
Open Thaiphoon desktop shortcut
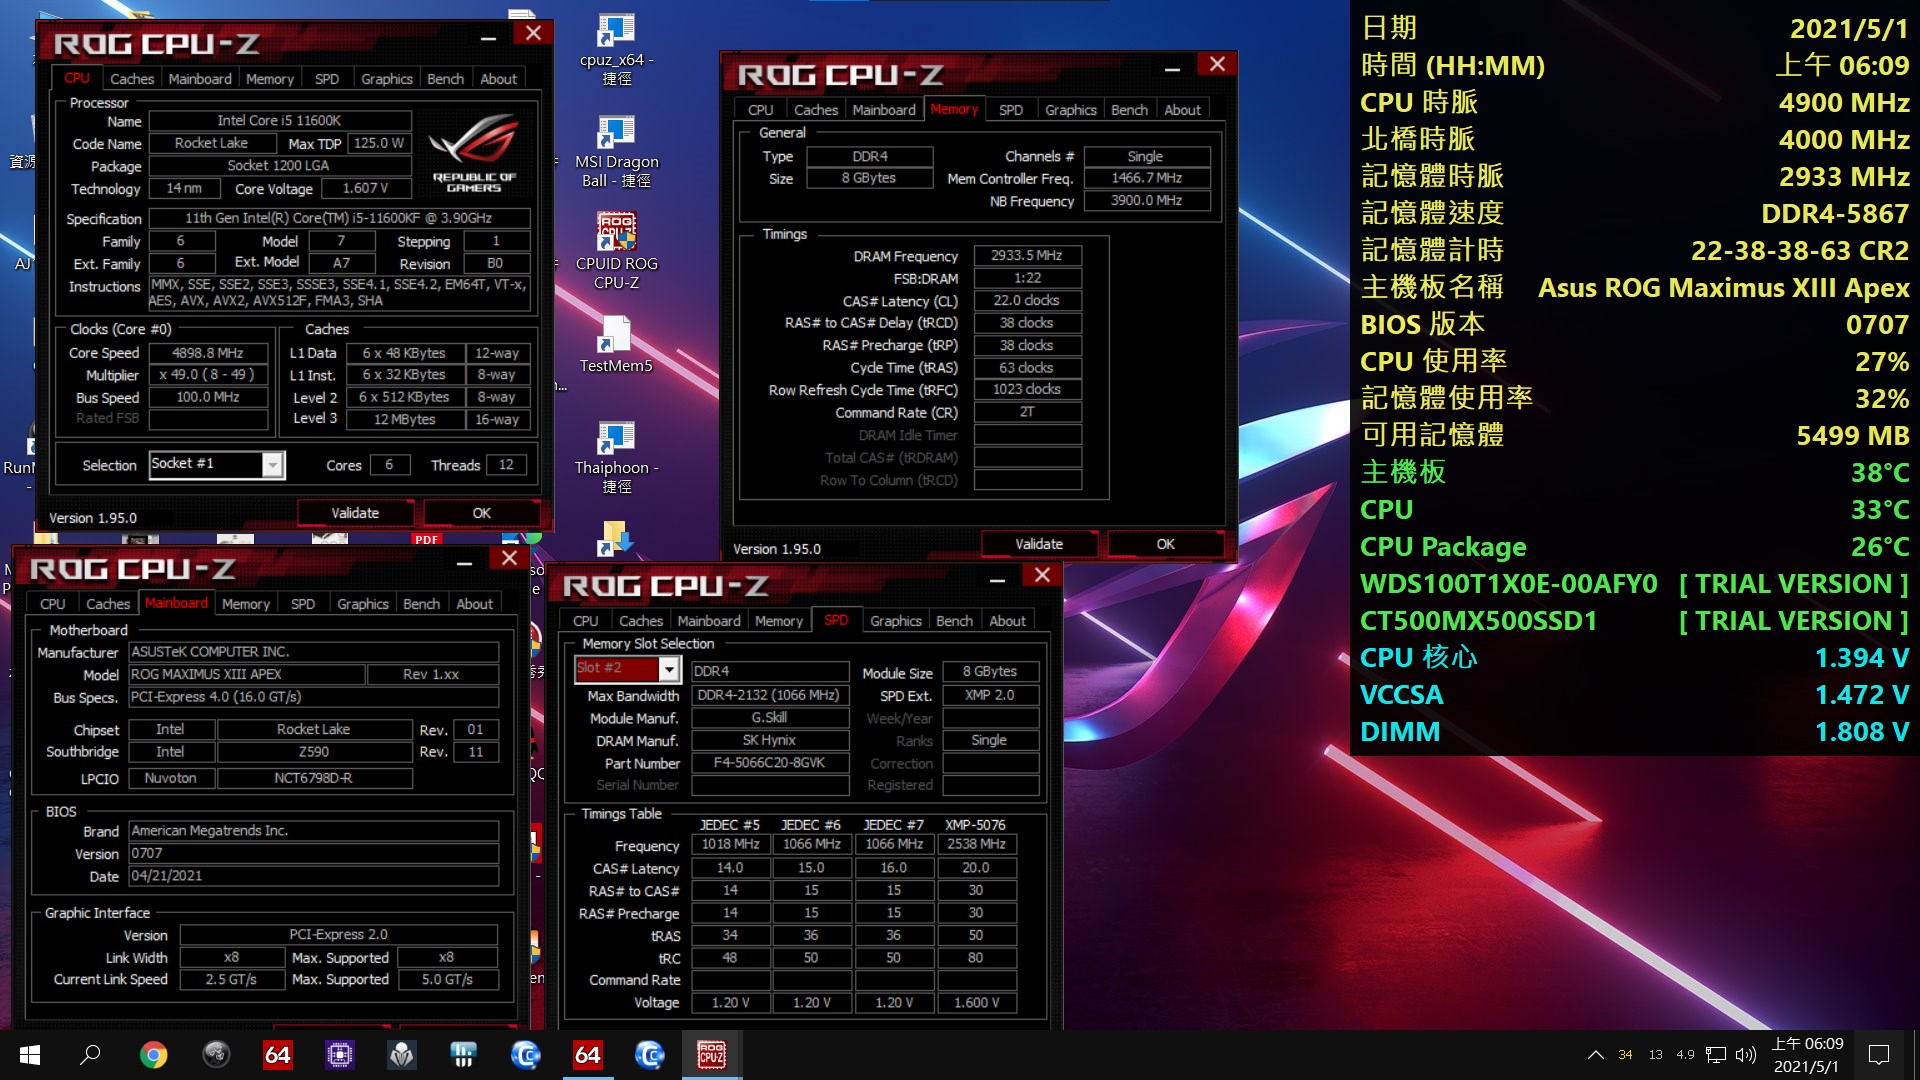[616, 458]
